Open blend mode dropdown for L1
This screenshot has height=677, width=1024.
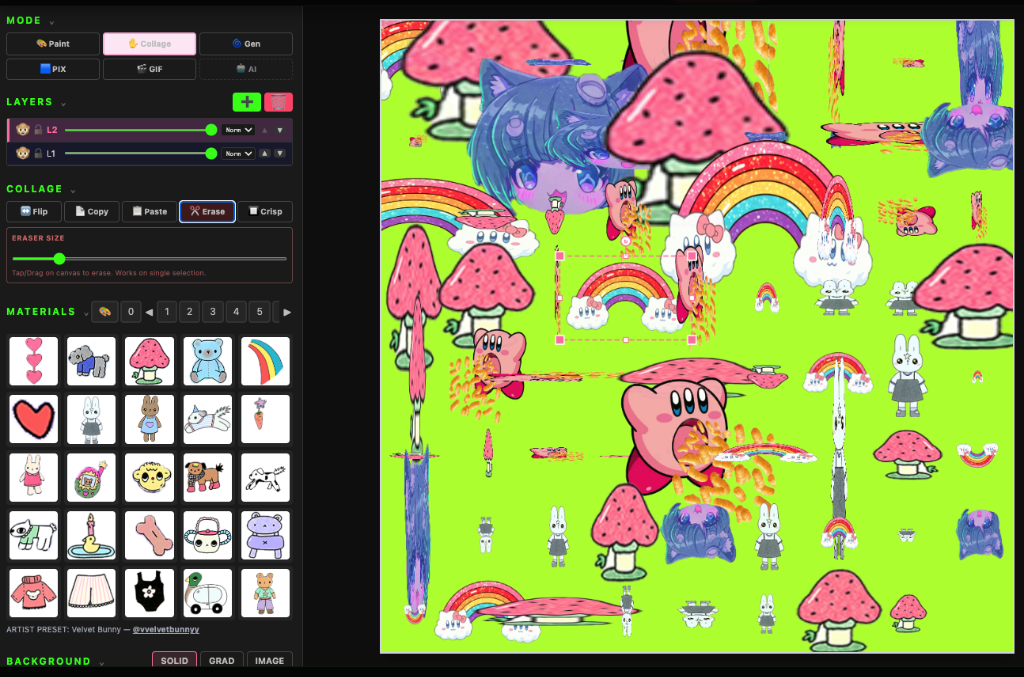(239, 153)
